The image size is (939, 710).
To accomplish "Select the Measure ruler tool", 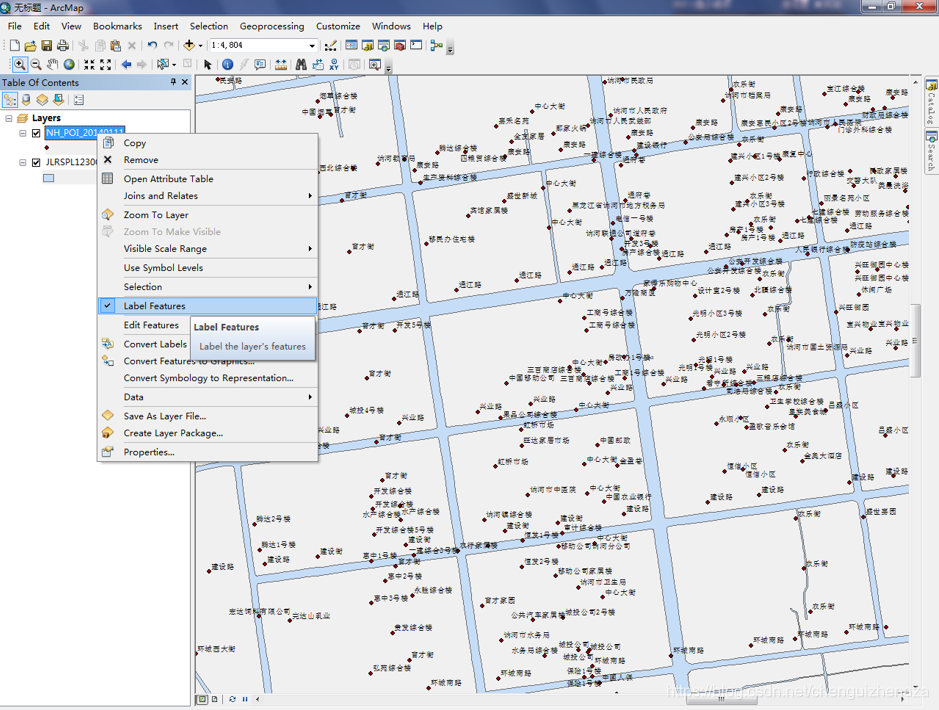I will coord(281,65).
